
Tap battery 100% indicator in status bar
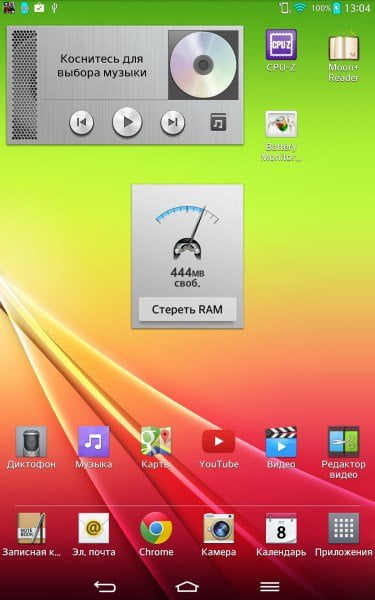(x=326, y=8)
